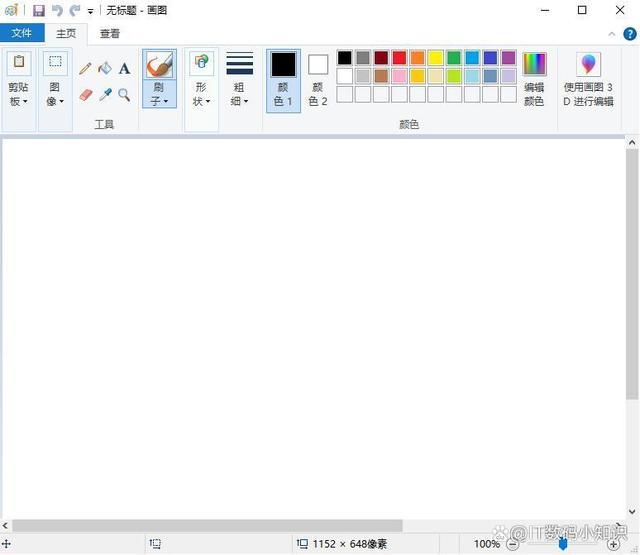Pick the indigo color swatch
Screen dimensions: 640x555
coord(490,58)
